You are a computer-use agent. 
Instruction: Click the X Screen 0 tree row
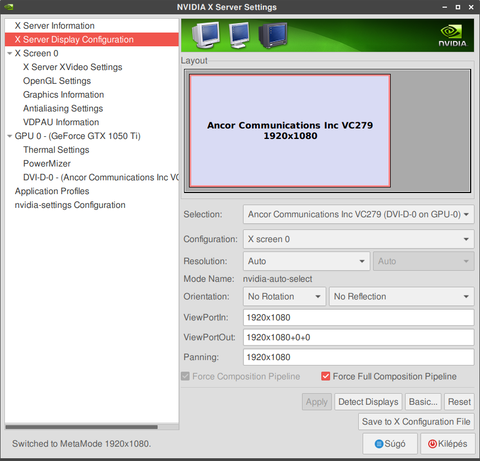coord(92,53)
